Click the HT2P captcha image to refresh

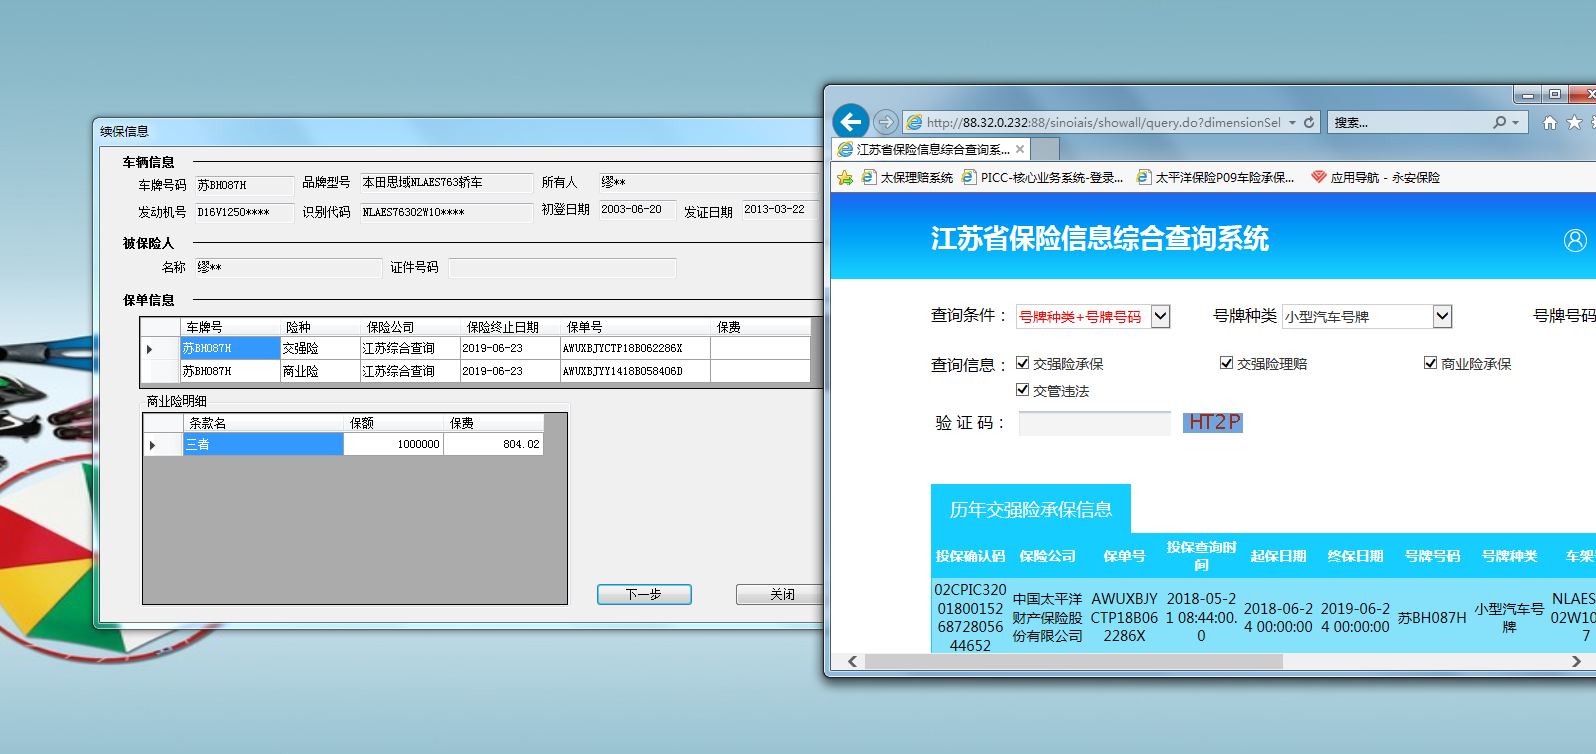click(x=1213, y=422)
